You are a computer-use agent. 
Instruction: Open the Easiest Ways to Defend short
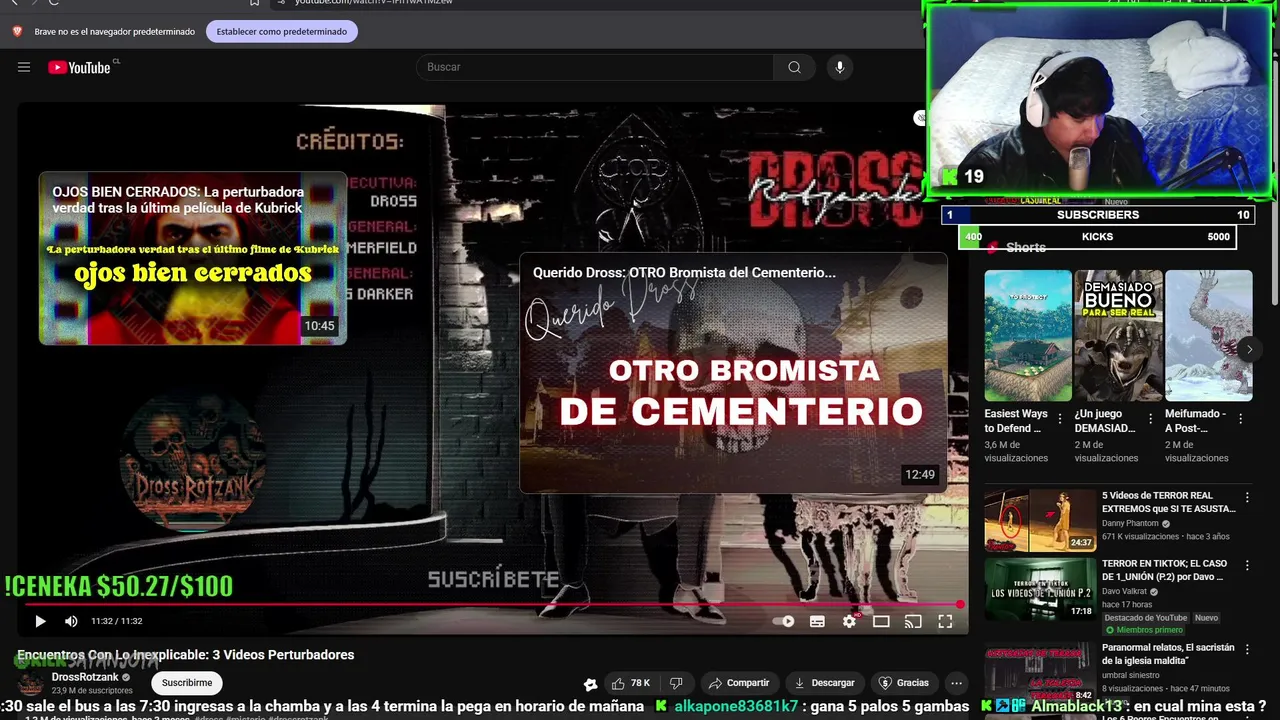tap(1028, 335)
